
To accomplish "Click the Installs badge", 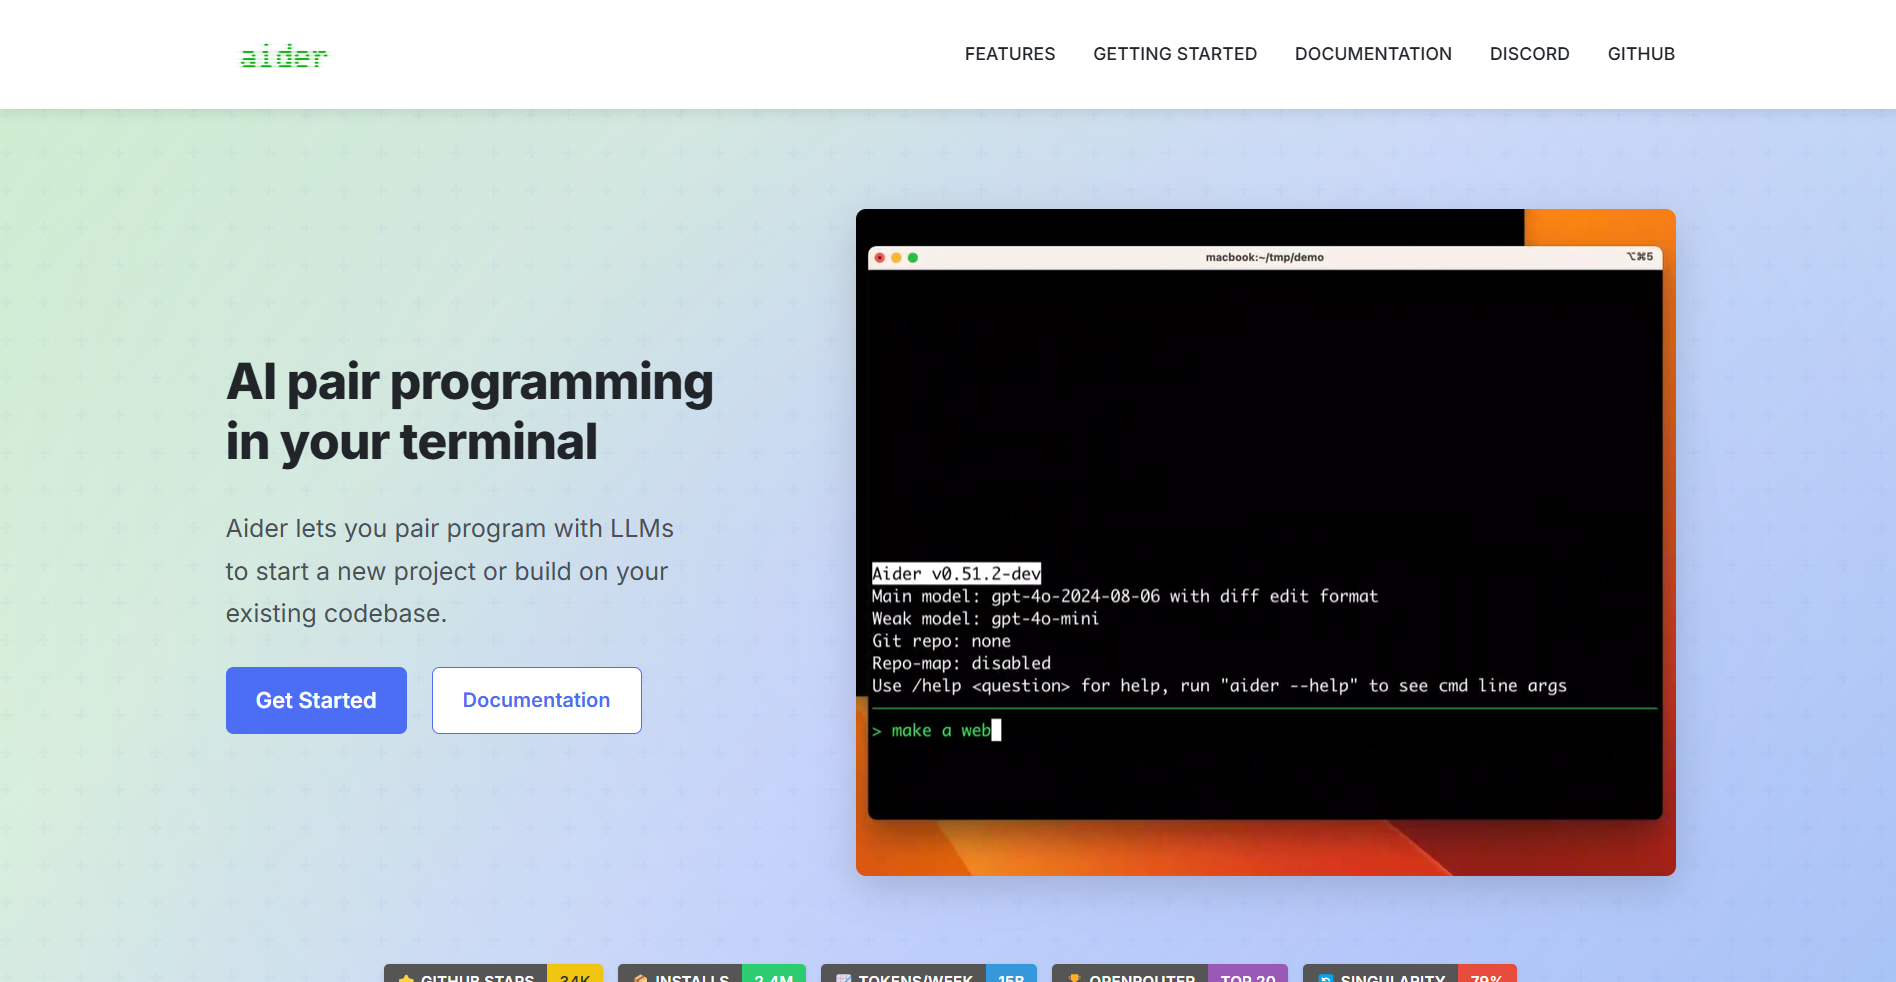I will pyautogui.click(x=712, y=974).
